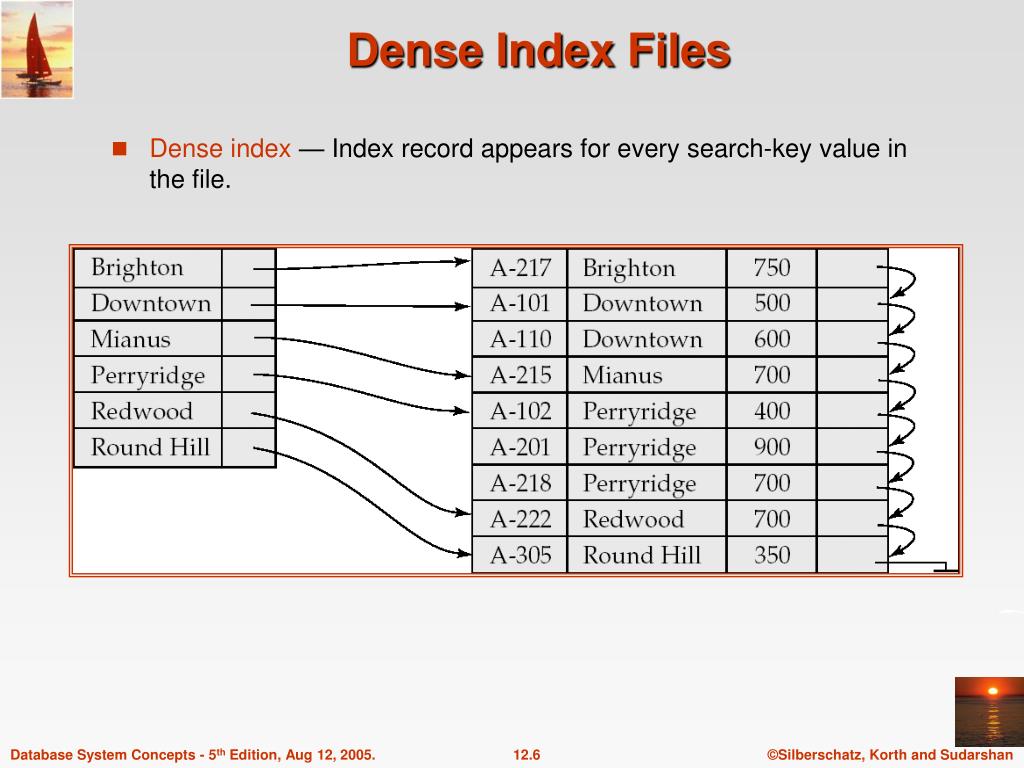Viewport: 1024px width, 768px height.
Task: Click 'Round Hill' in the A-305 record
Action: tap(642, 555)
